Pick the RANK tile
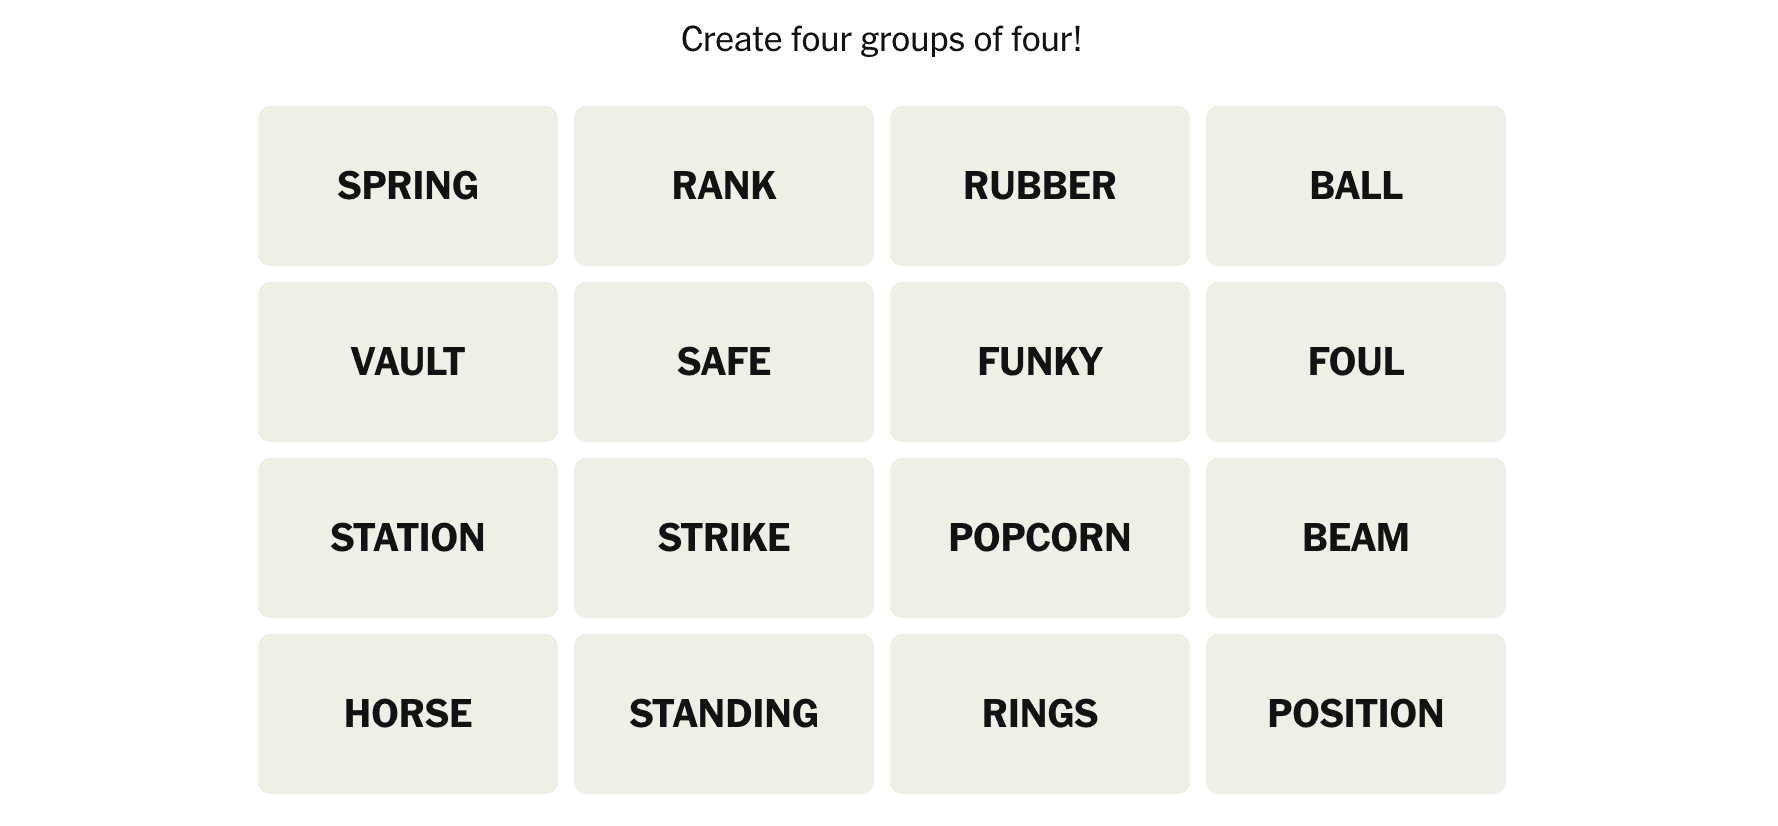Screen dimensions: 1778x826 (723, 186)
